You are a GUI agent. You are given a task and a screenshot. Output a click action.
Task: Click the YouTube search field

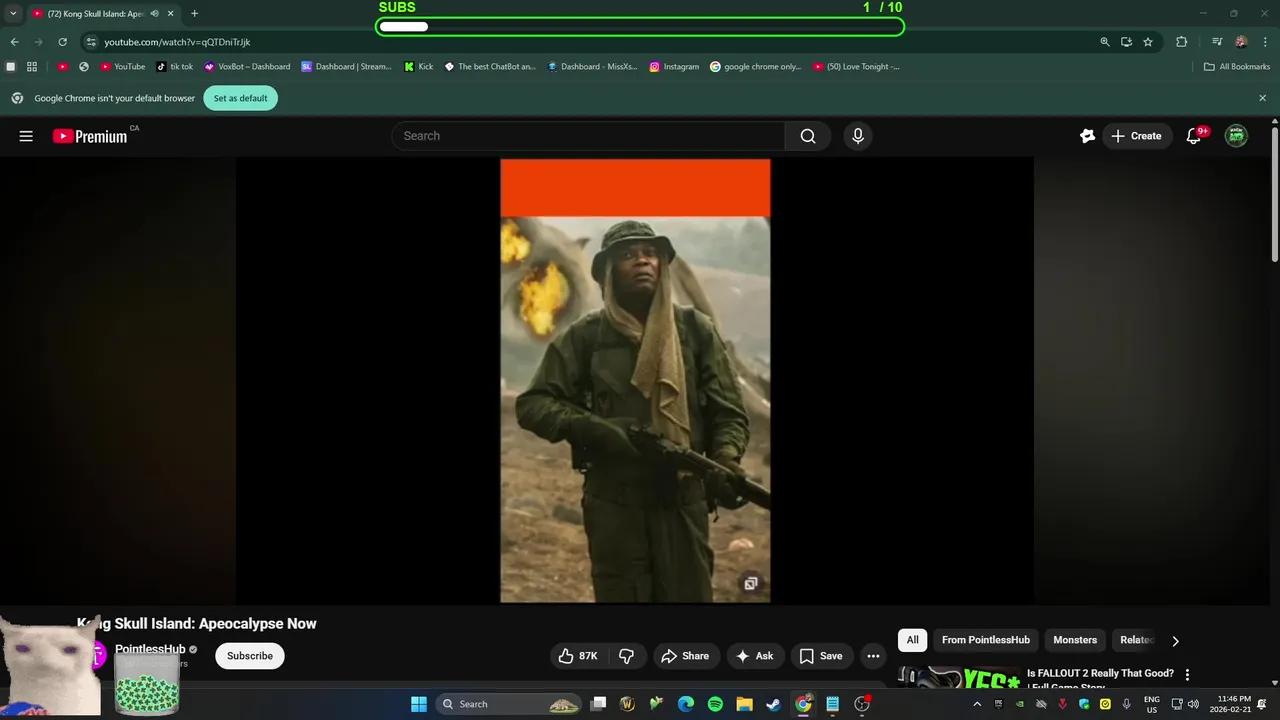tap(588, 136)
